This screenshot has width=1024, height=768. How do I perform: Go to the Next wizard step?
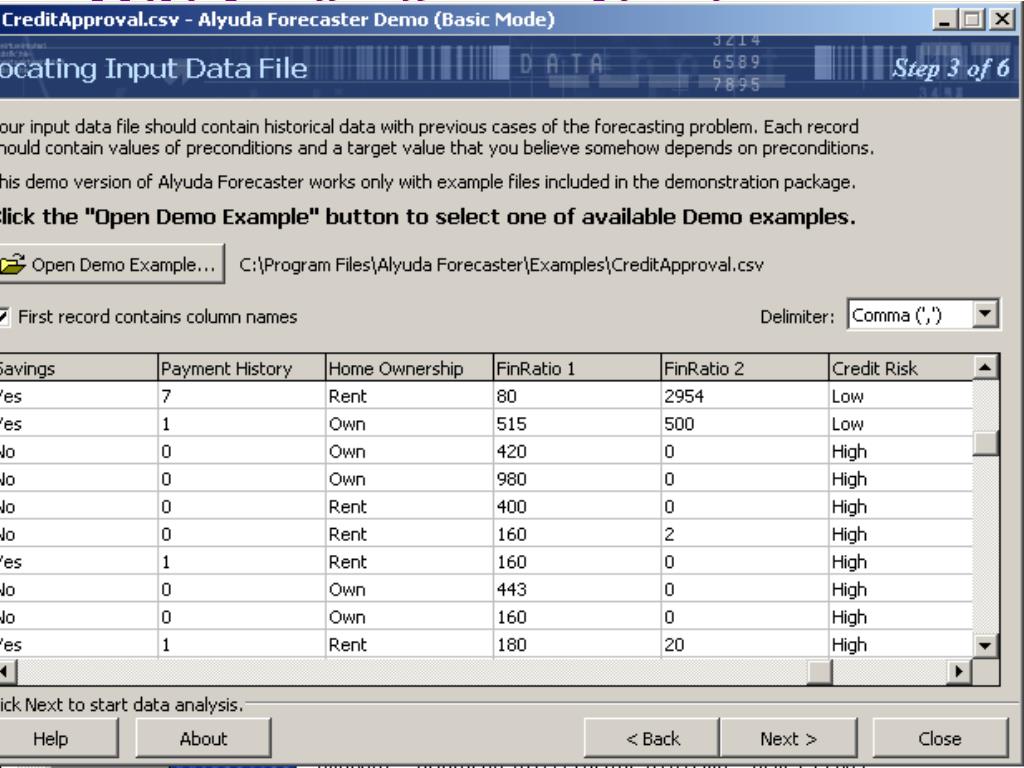(788, 739)
